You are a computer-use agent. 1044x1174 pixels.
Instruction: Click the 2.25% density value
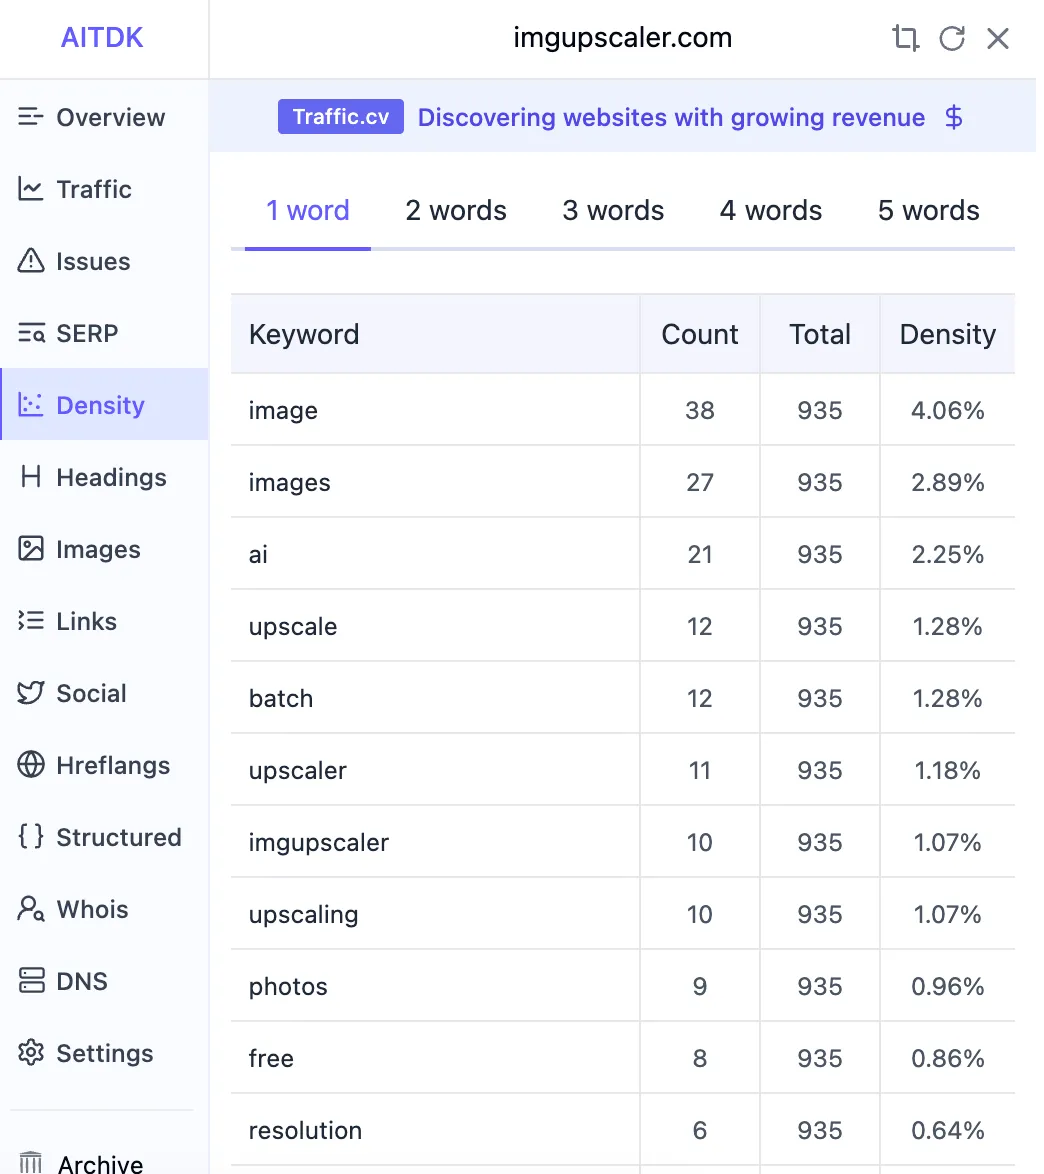tap(947, 554)
